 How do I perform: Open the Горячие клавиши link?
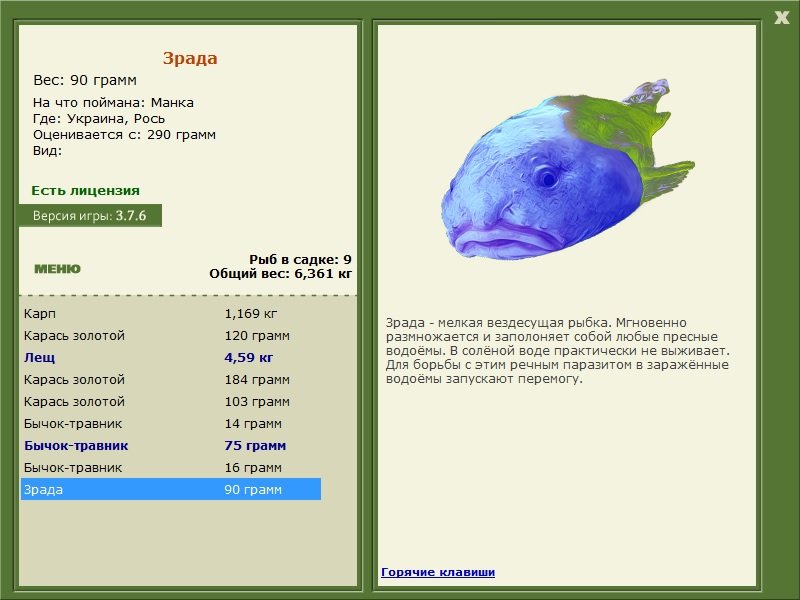point(438,572)
